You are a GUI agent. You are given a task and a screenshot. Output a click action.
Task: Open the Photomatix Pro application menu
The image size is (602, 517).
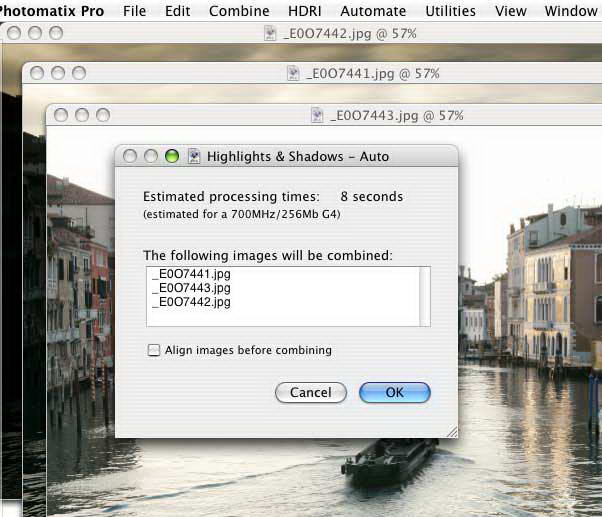coord(51,11)
